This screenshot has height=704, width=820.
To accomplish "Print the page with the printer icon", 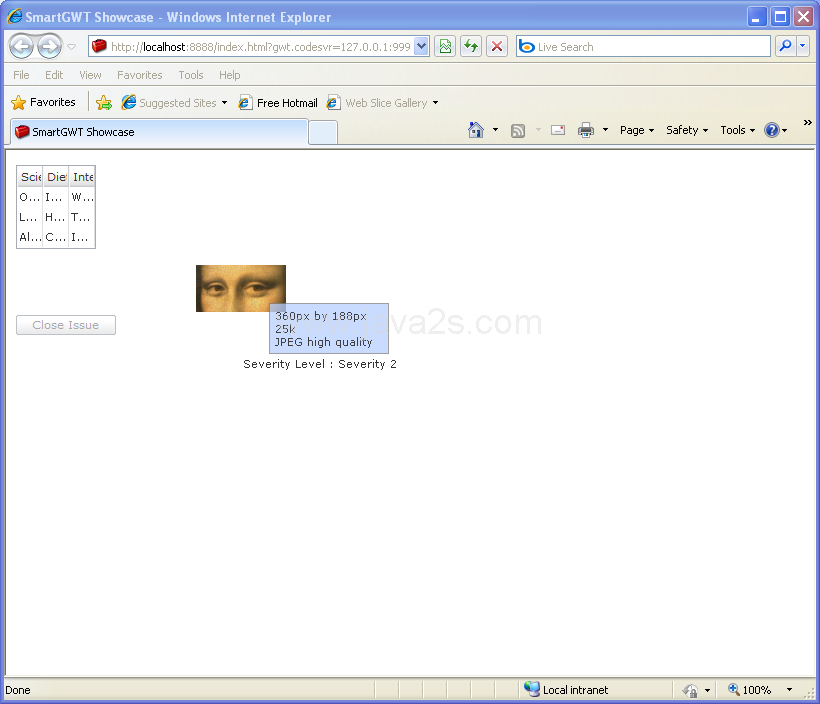I will [x=586, y=130].
